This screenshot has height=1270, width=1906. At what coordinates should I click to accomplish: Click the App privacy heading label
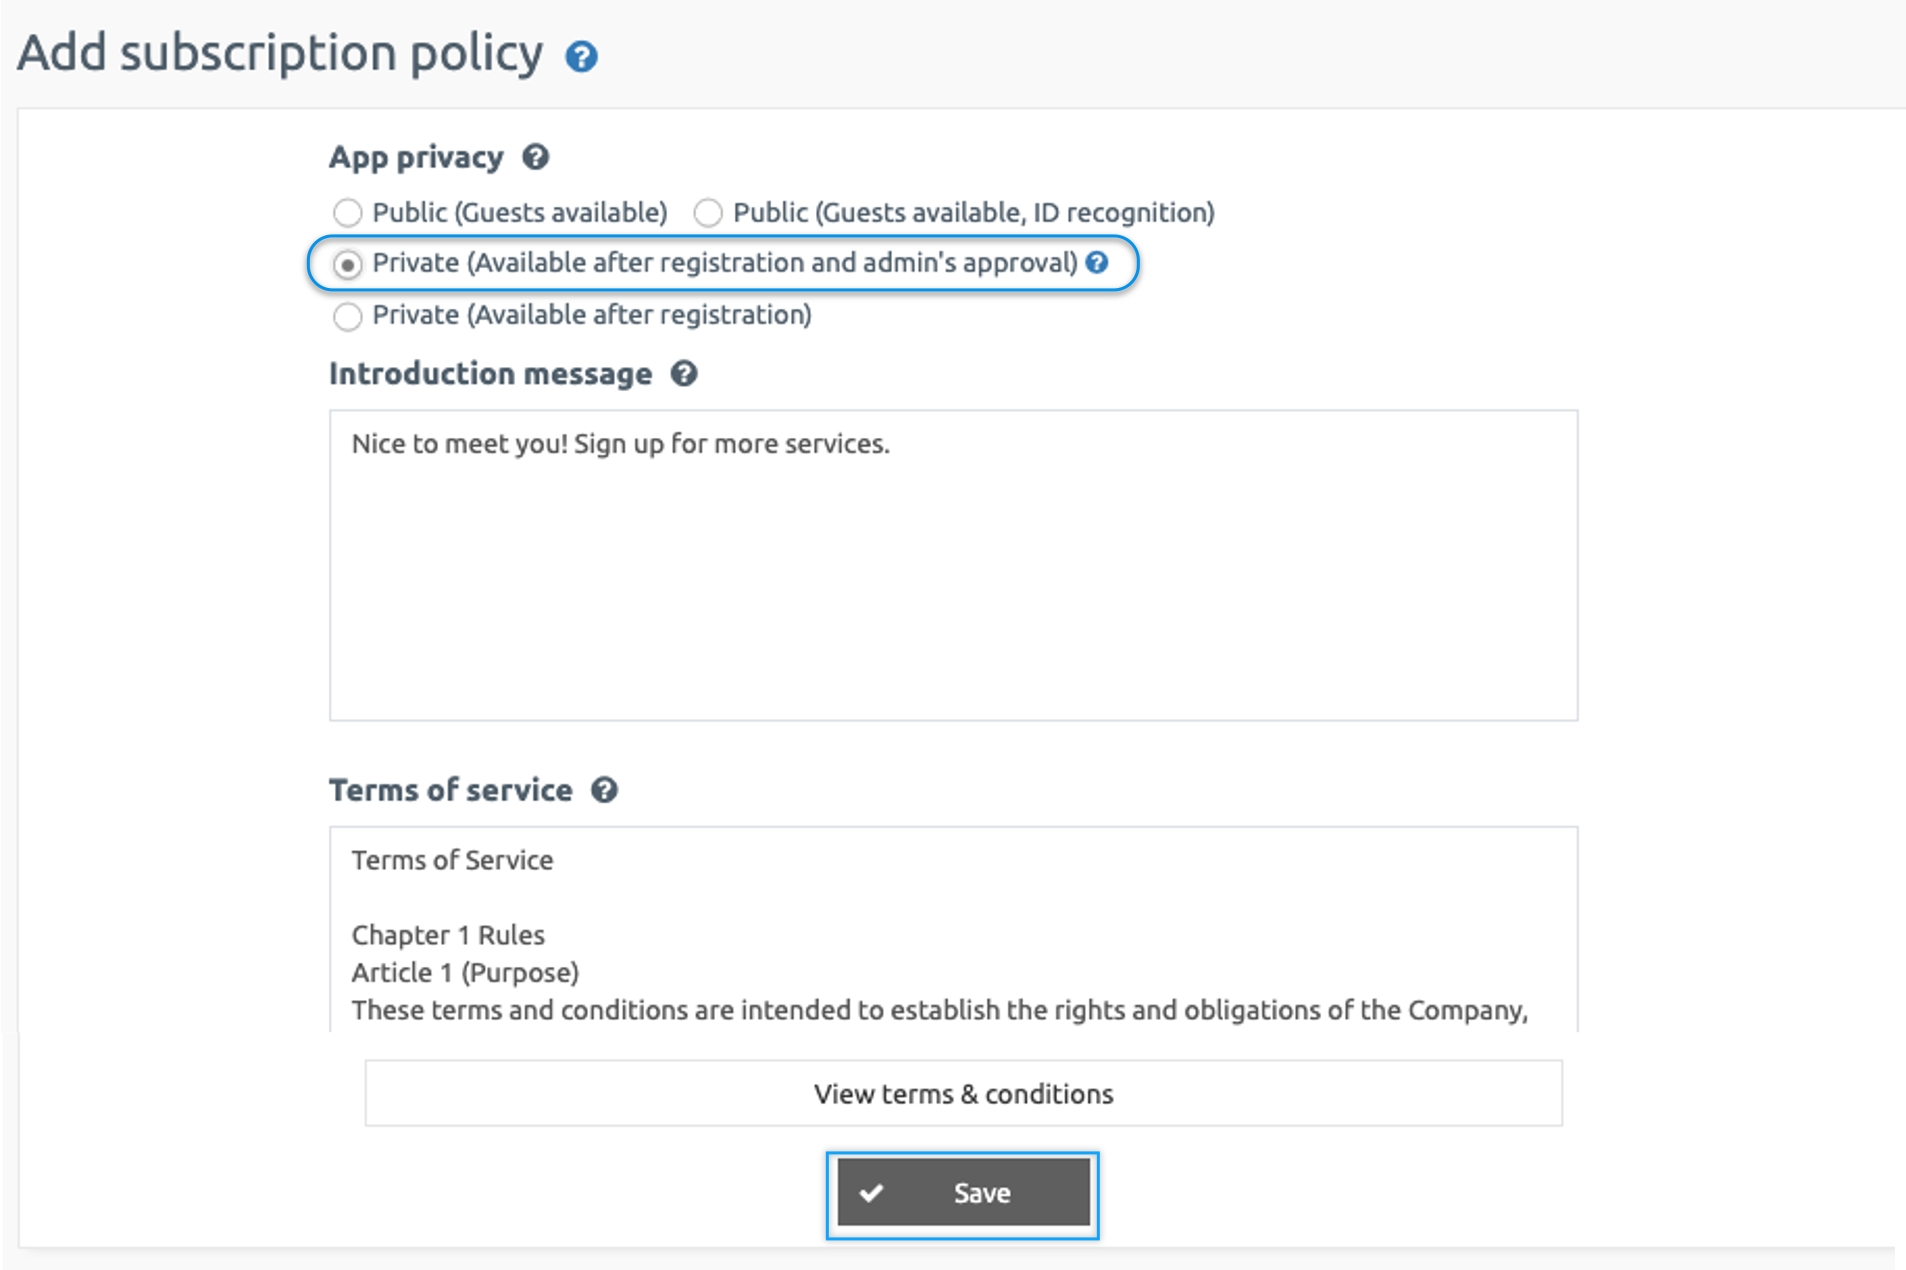[x=416, y=158]
